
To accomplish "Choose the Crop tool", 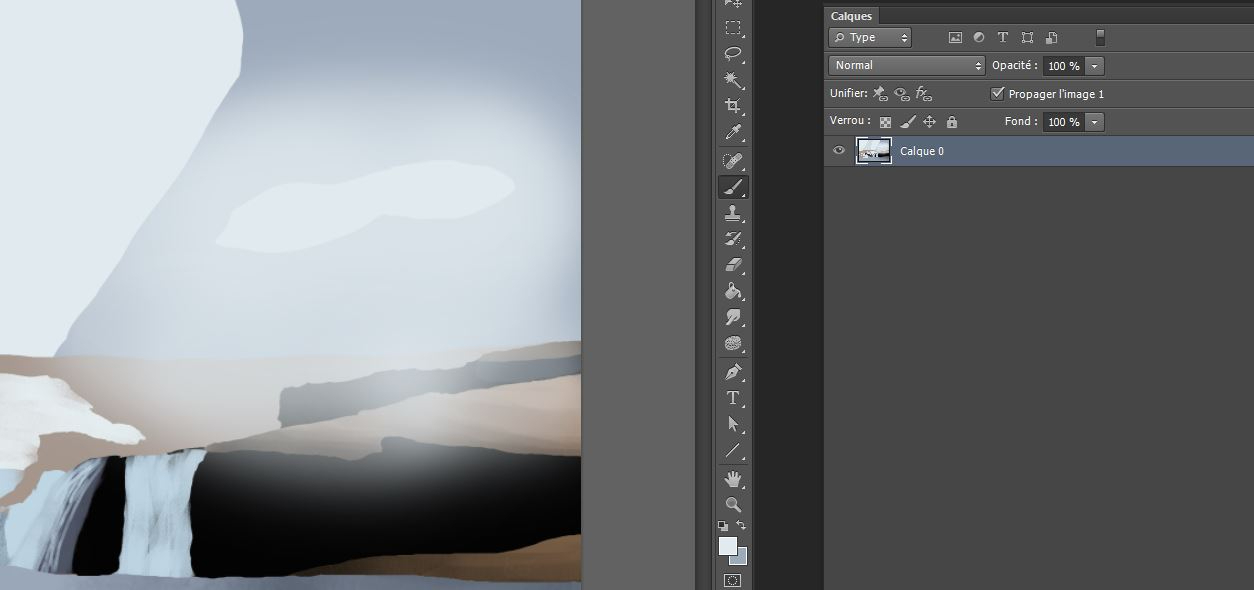I will click(733, 106).
